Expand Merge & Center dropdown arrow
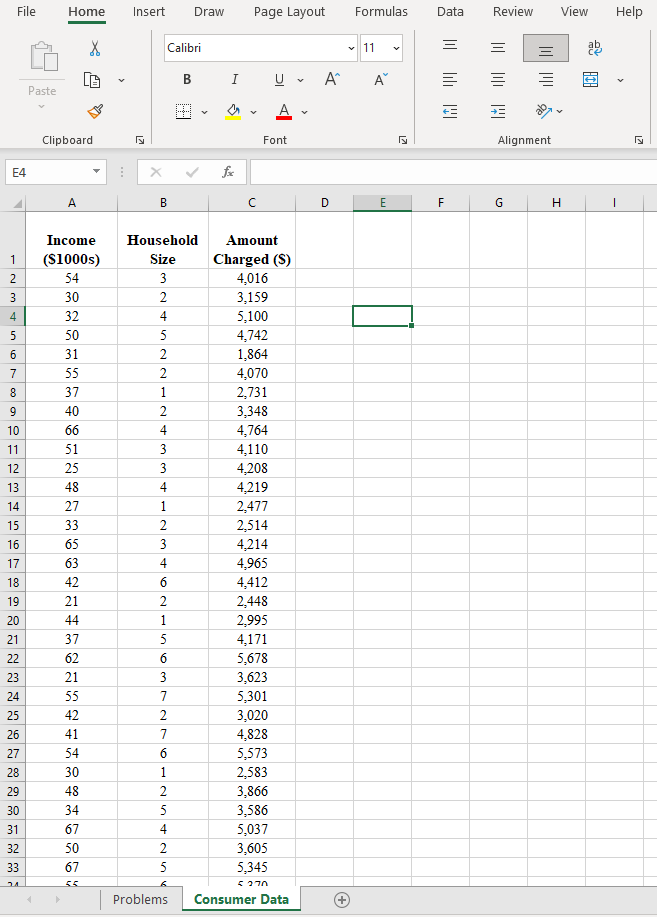The width and height of the screenshot is (657, 917). tap(620, 80)
